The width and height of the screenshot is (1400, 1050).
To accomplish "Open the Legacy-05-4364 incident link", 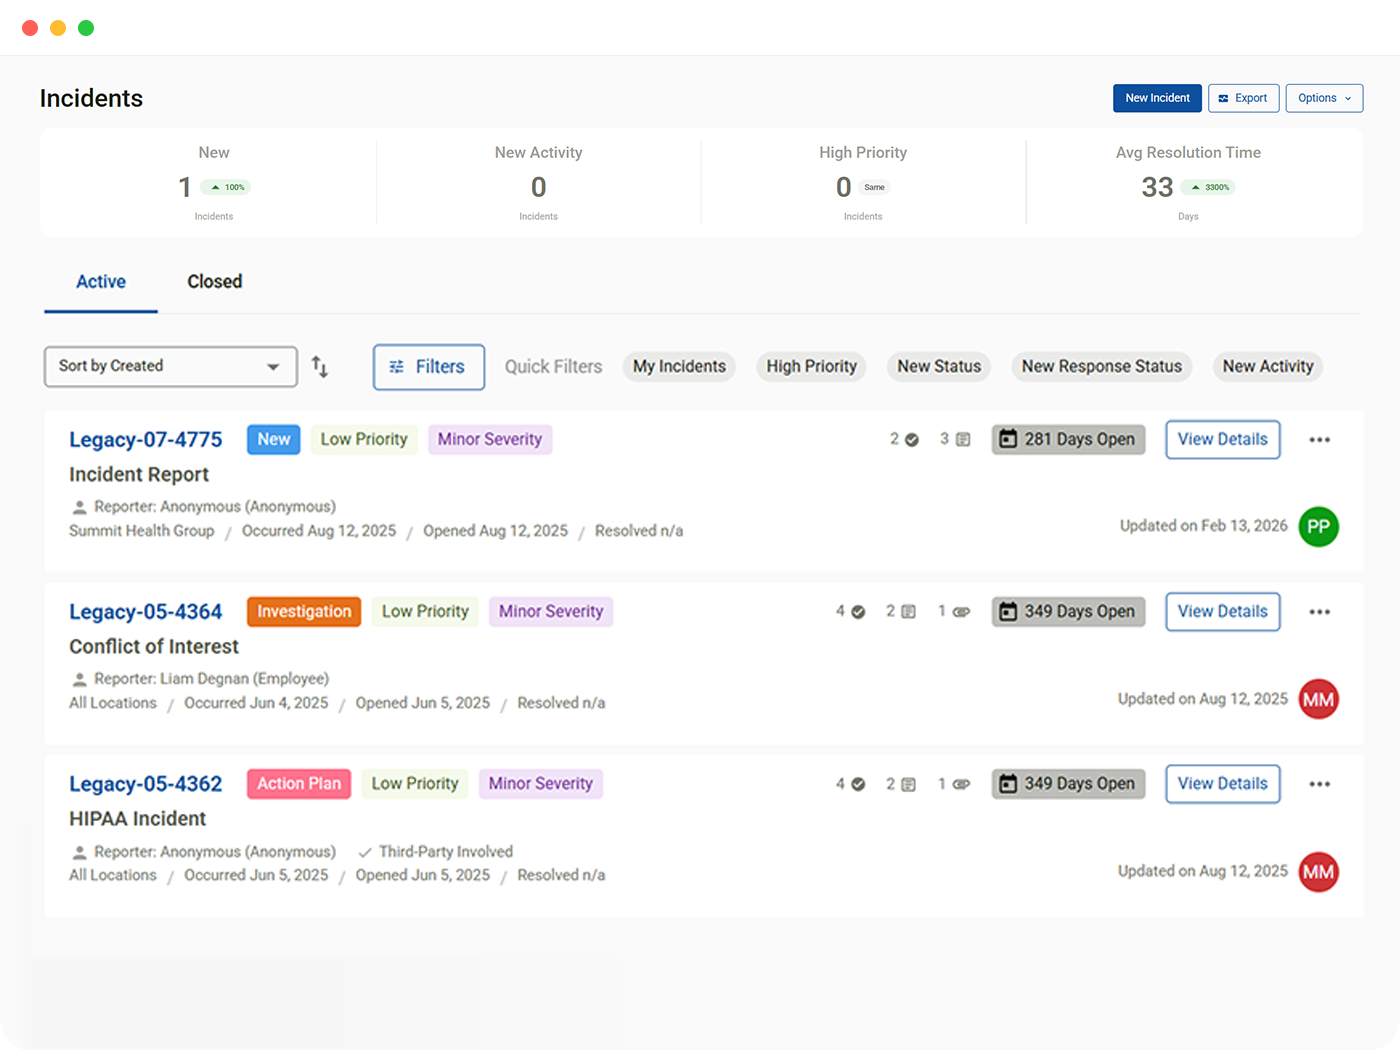I will point(146,612).
